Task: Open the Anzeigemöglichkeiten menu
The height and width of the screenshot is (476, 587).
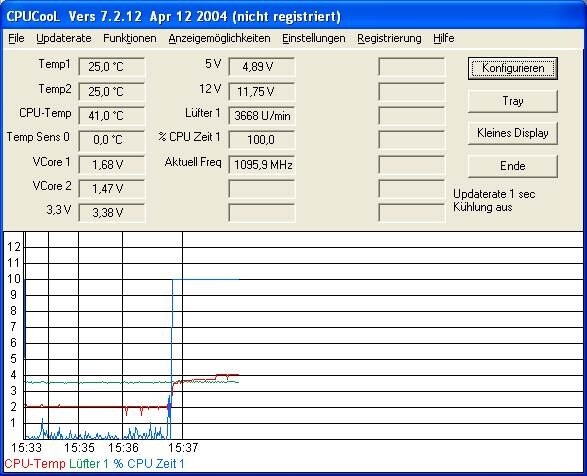Action: point(219,38)
